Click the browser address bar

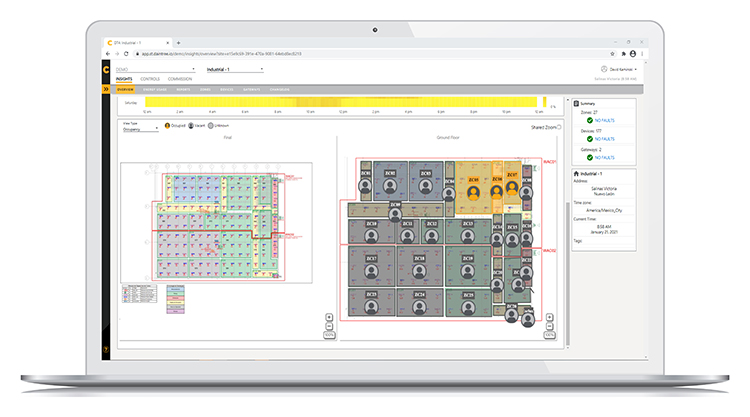pos(371,54)
